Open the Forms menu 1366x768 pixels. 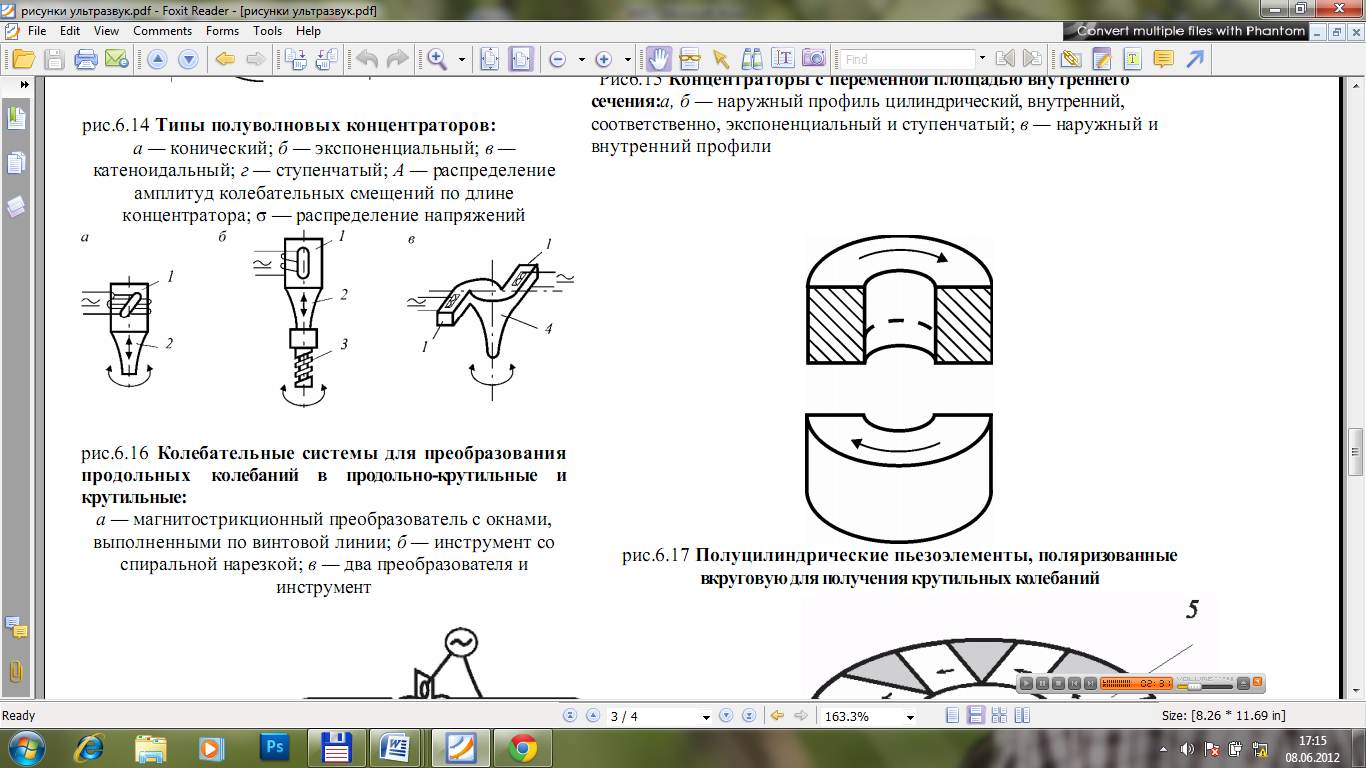[222, 31]
